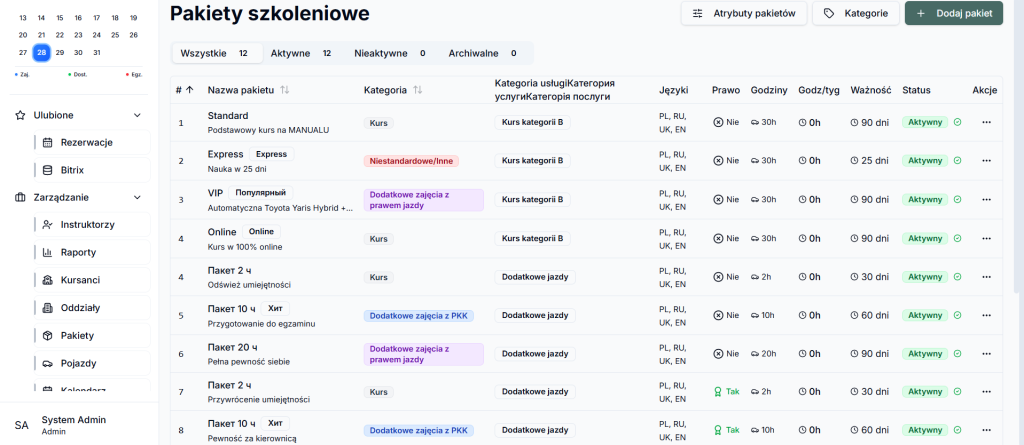Click the Популярный badge on VIP
The image size is (1024, 445).
point(261,193)
